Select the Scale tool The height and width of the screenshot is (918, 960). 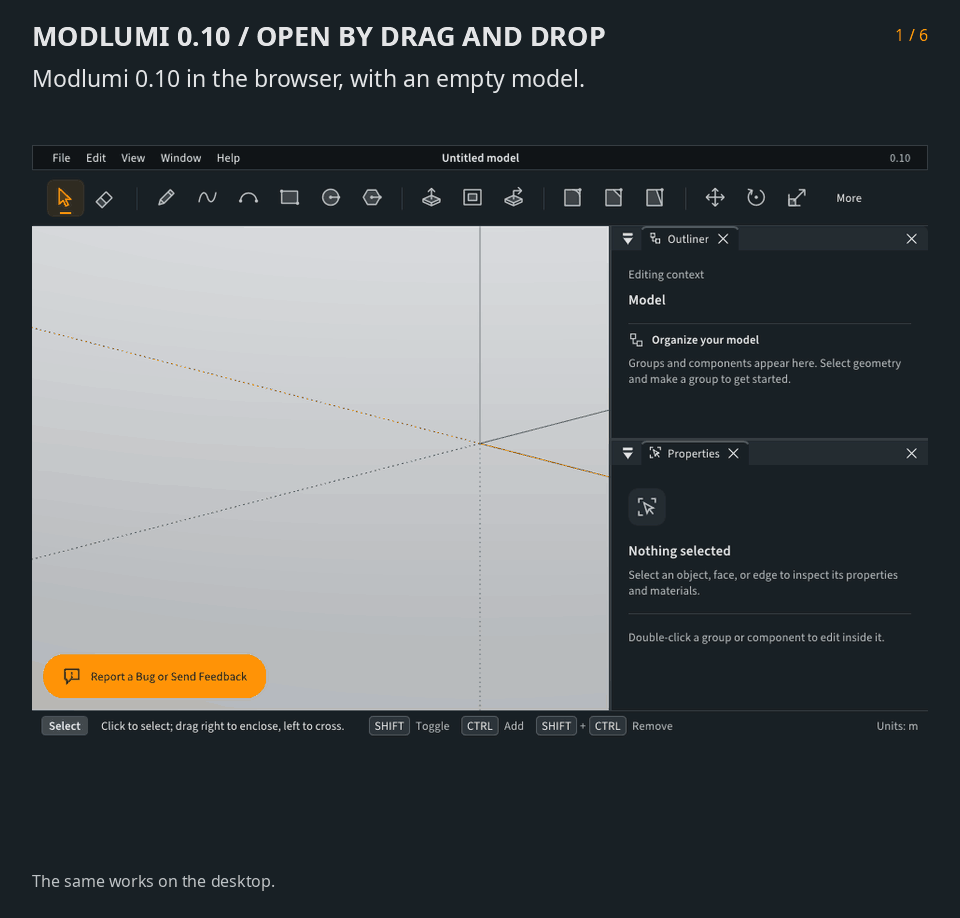797,198
